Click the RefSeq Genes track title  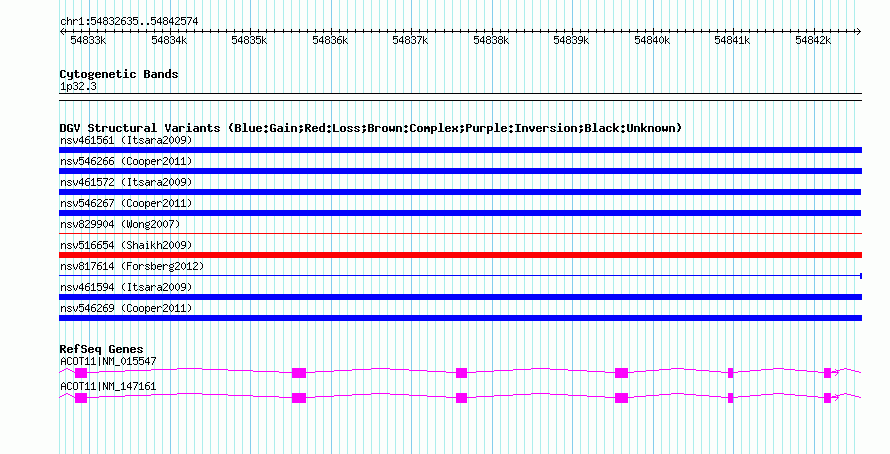pyautogui.click(x=102, y=349)
